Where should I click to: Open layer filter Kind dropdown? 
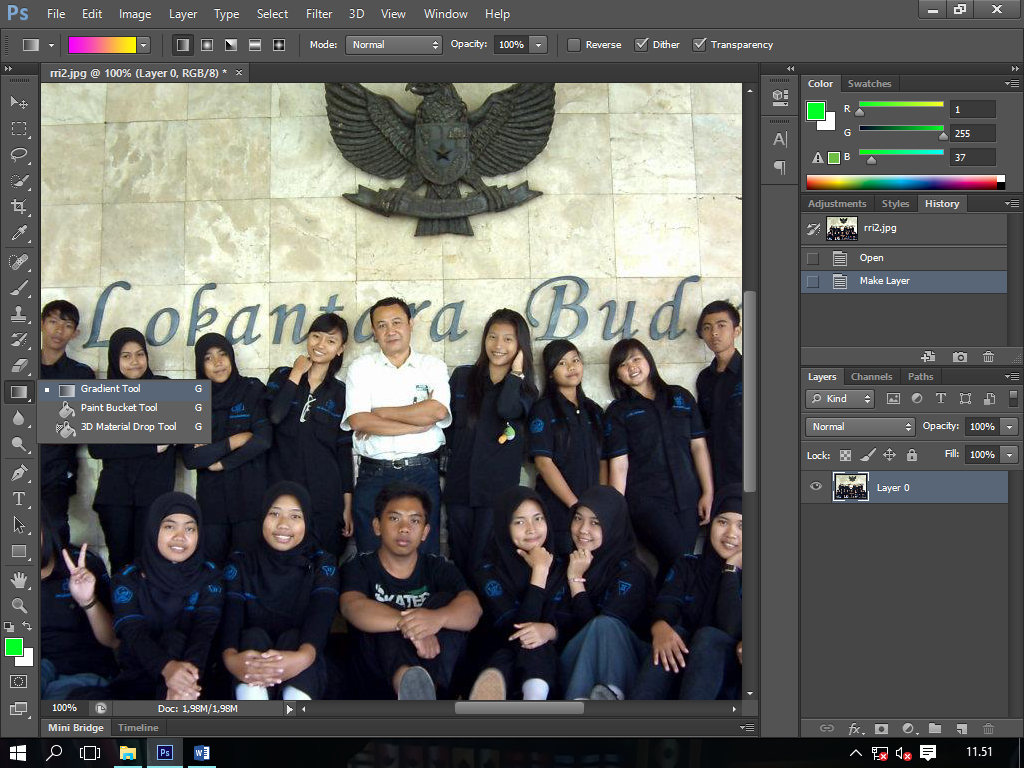coord(840,398)
